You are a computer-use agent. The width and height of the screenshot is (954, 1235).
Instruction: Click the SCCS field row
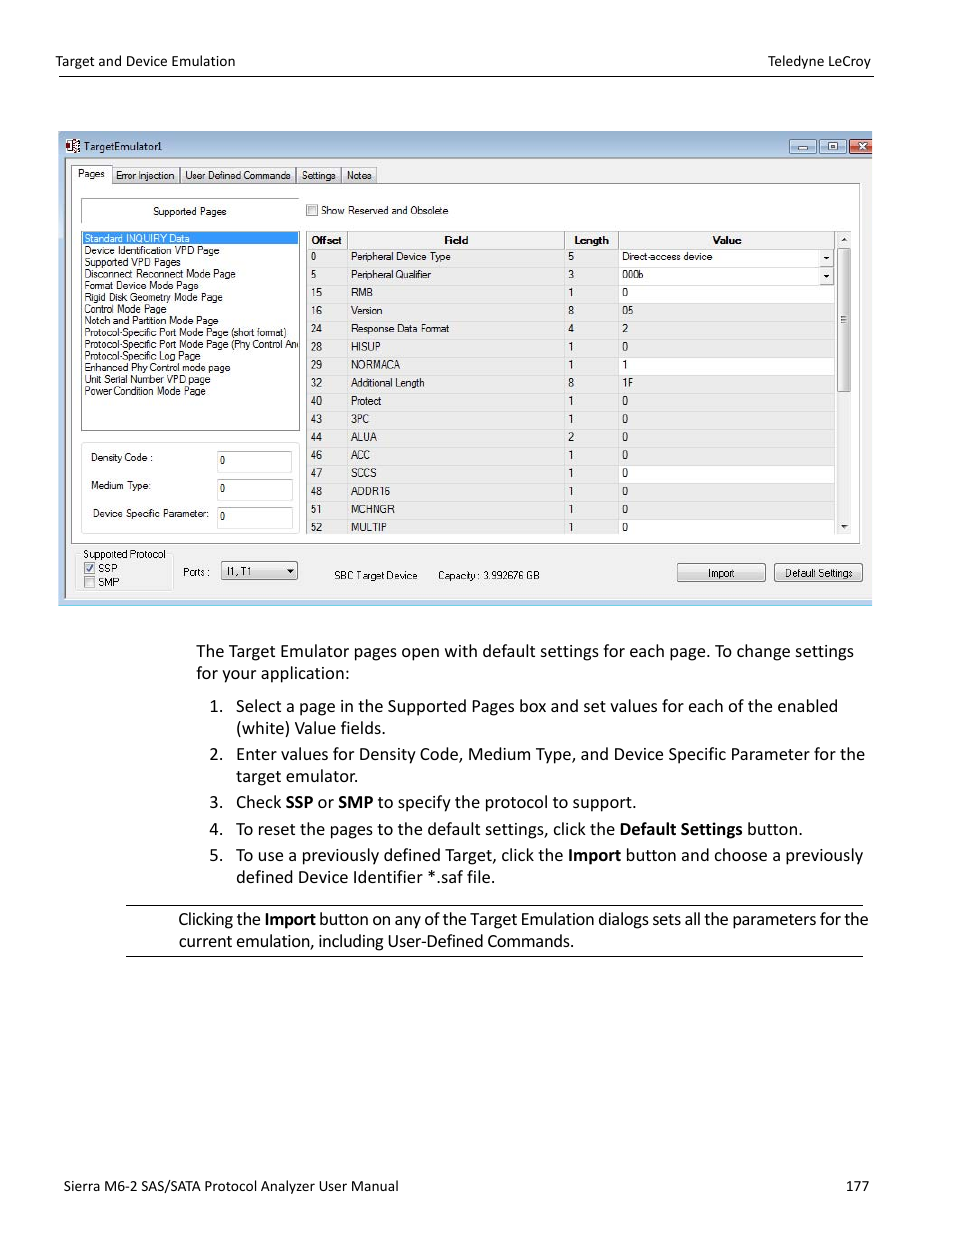click(570, 473)
